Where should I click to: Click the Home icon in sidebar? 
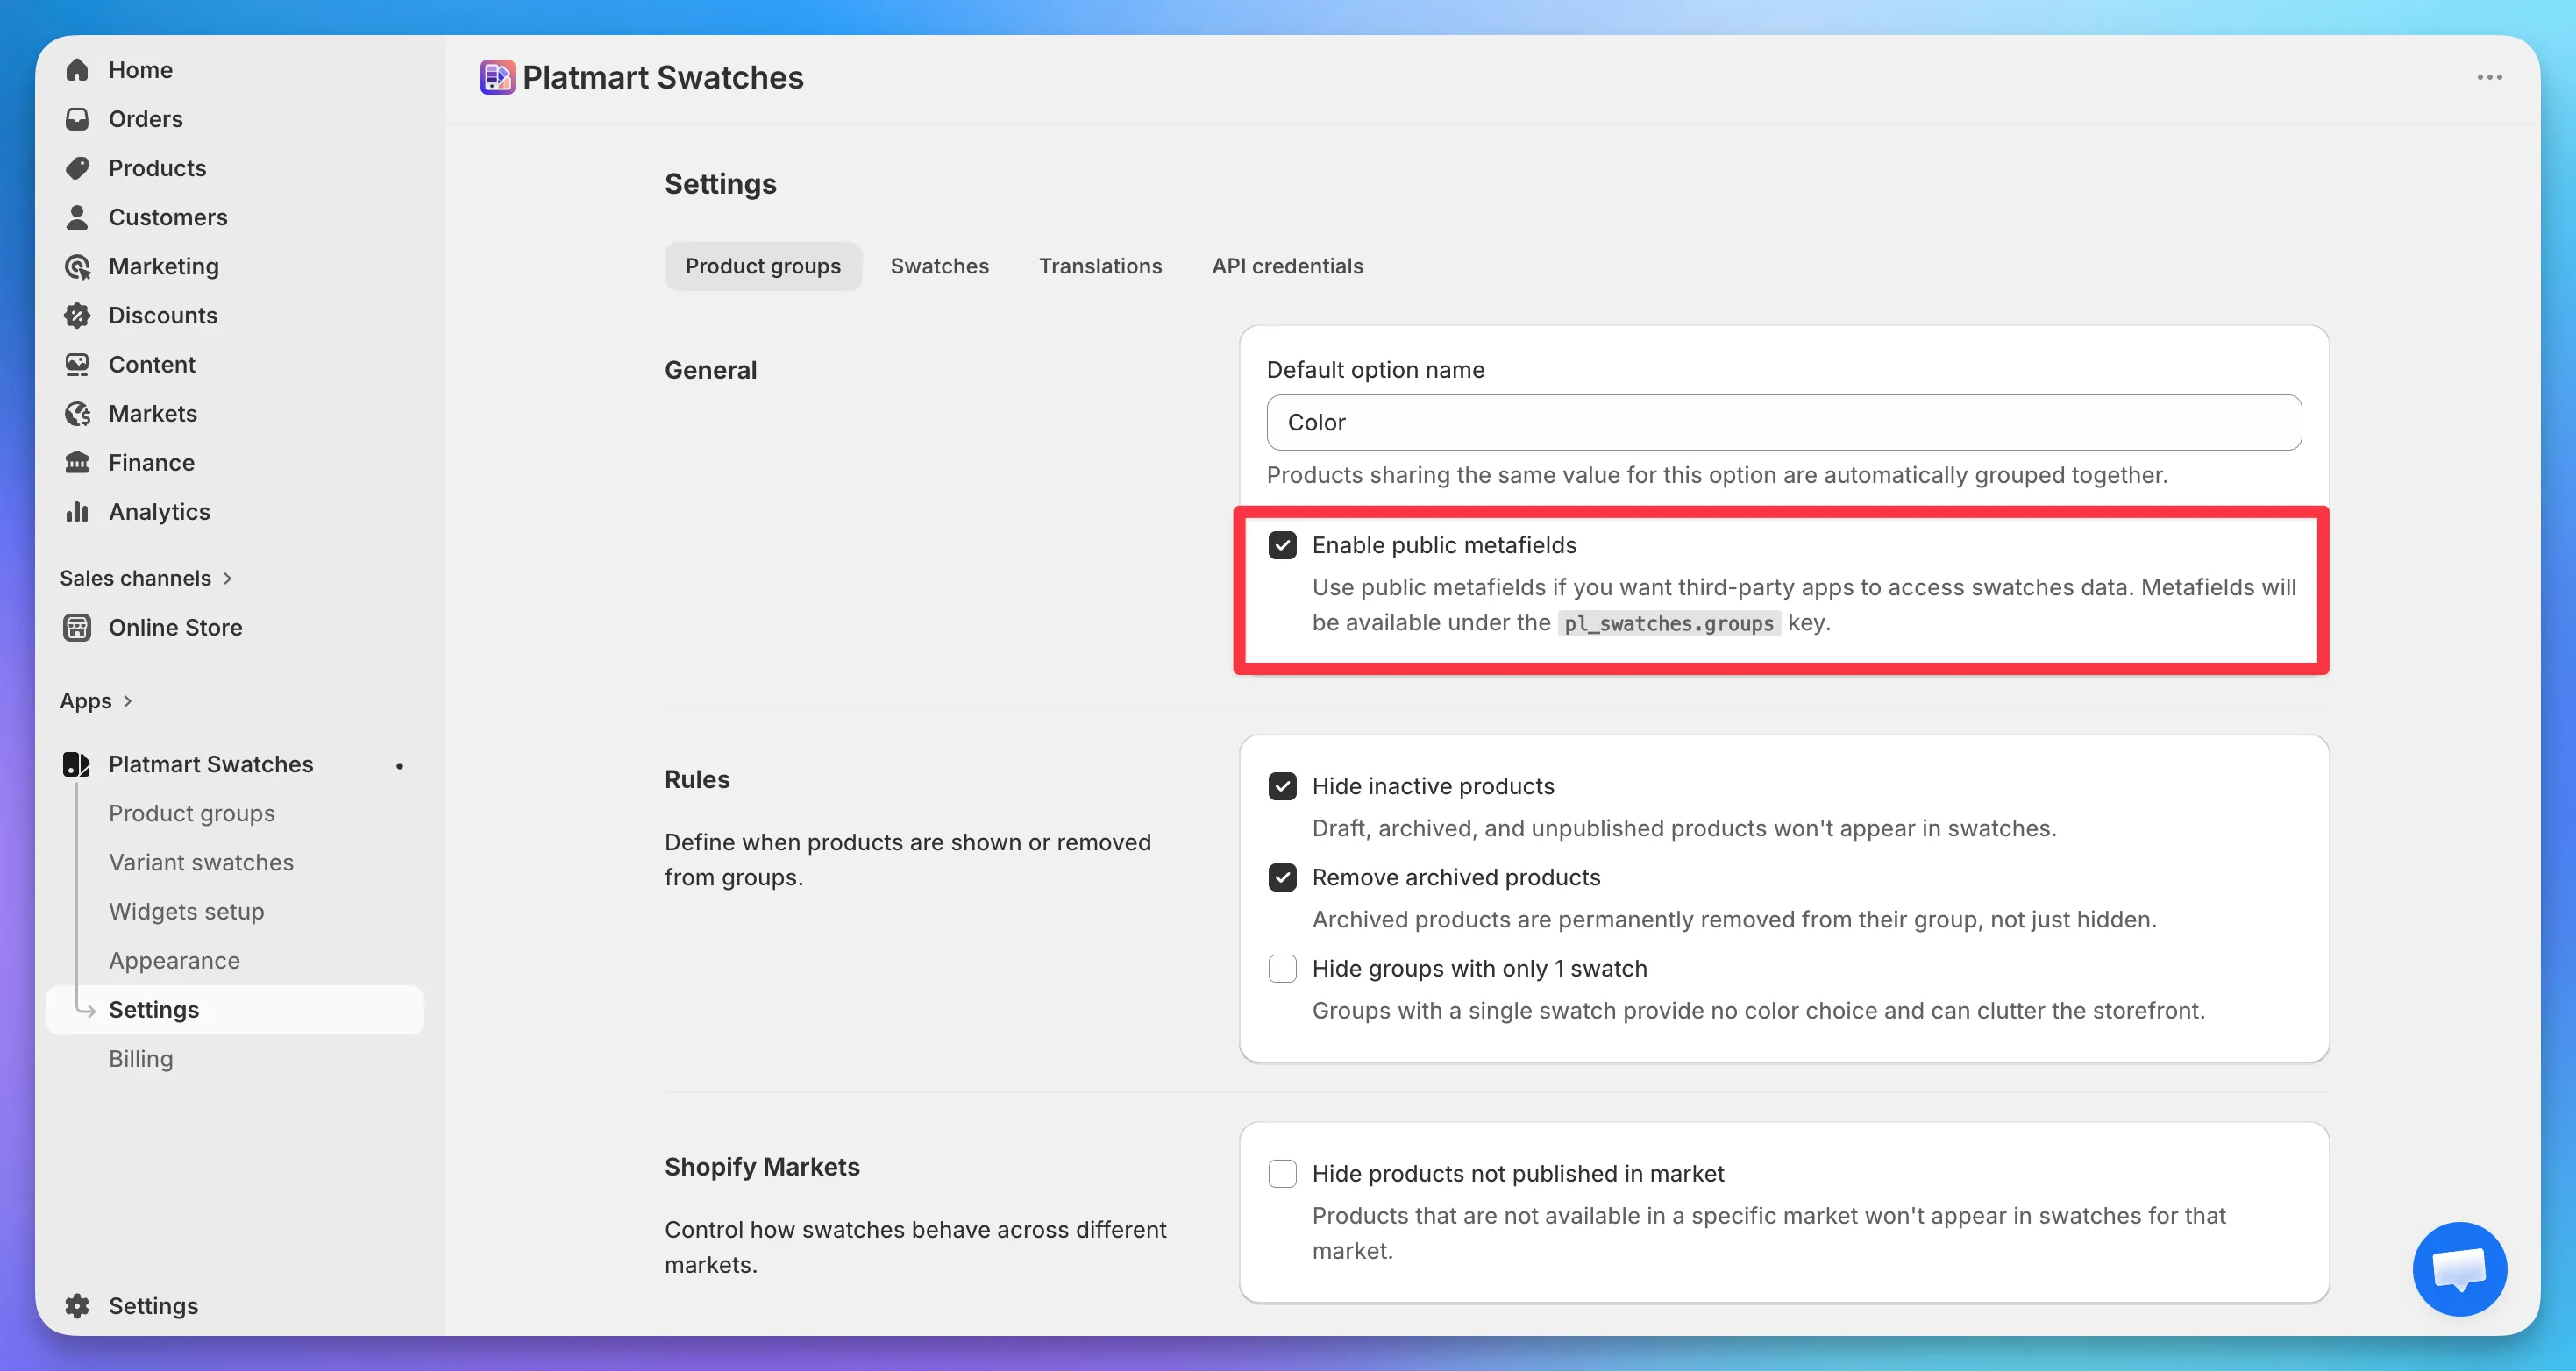pyautogui.click(x=77, y=70)
